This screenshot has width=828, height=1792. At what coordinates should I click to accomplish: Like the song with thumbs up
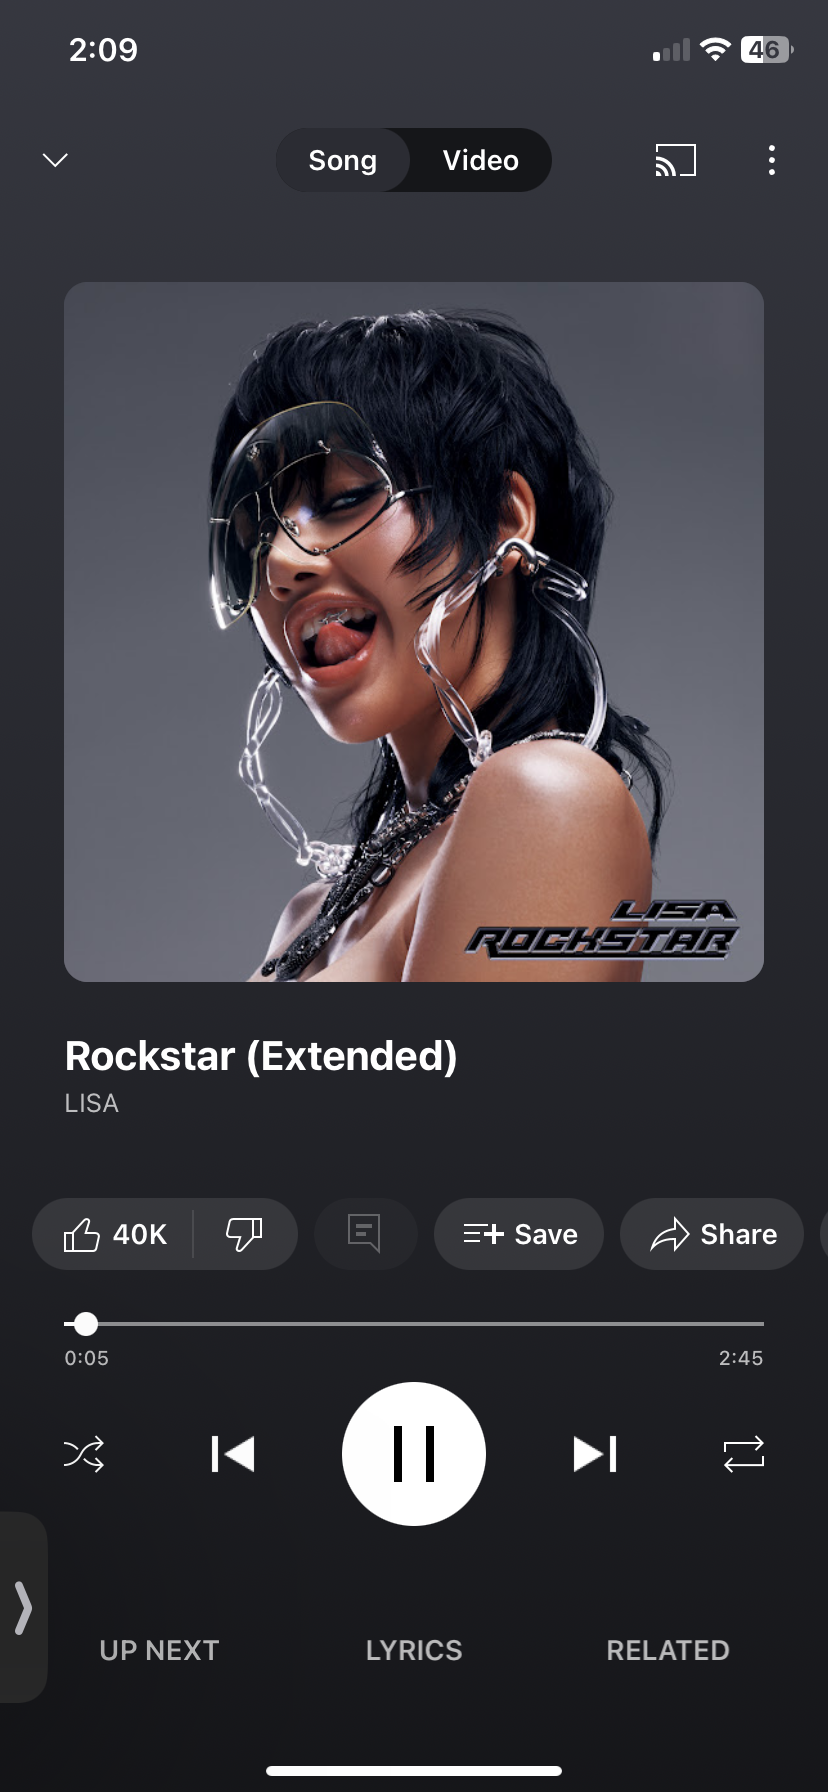click(x=114, y=1234)
